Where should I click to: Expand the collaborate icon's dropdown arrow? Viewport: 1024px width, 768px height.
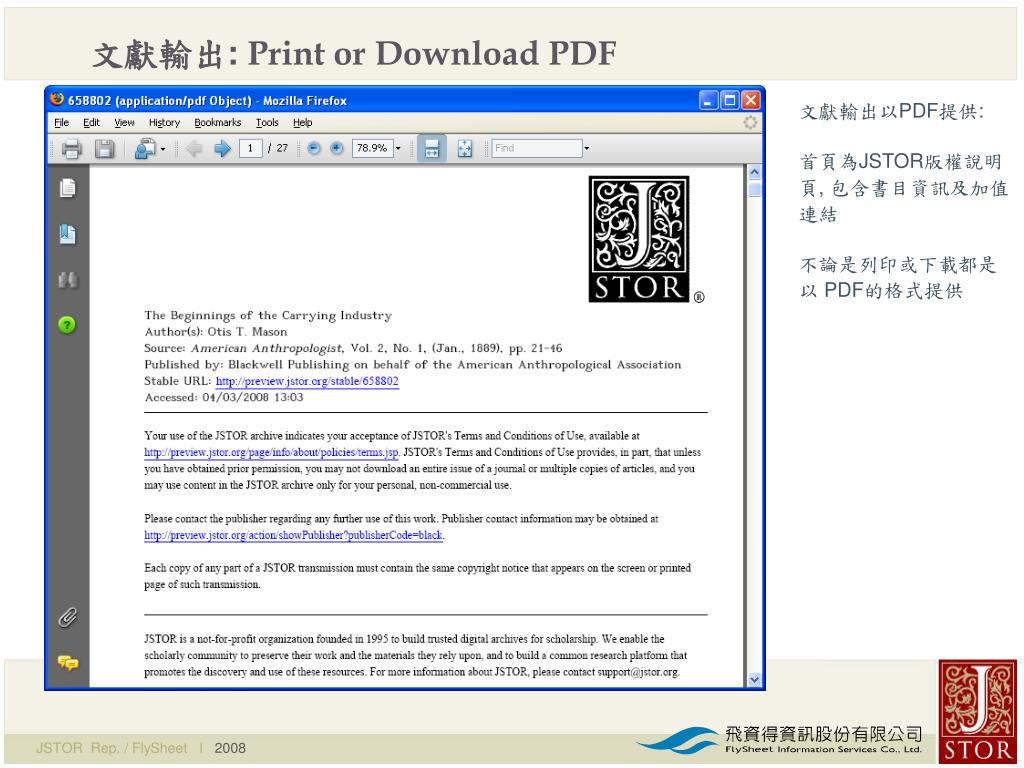pyautogui.click(x=163, y=150)
